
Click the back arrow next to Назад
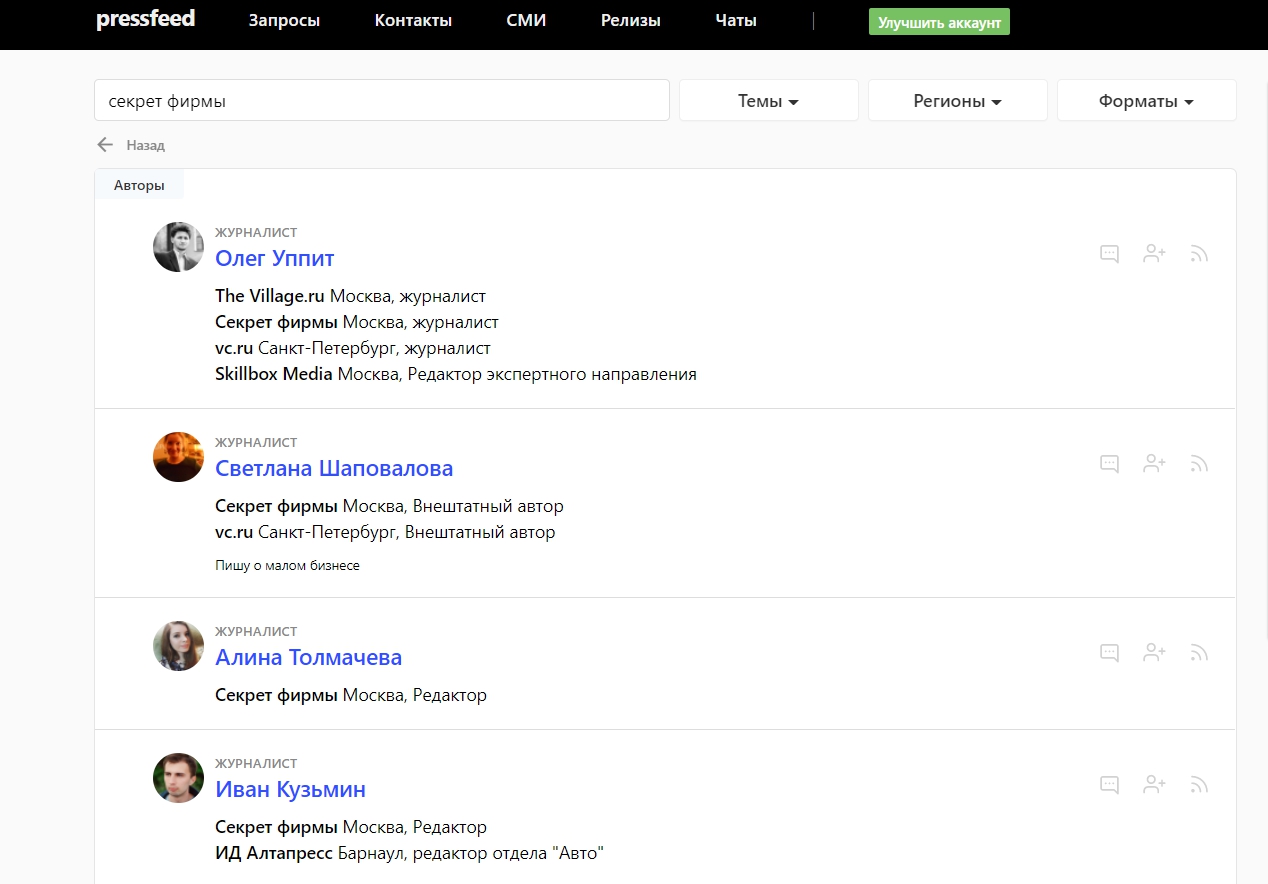pyautogui.click(x=105, y=145)
